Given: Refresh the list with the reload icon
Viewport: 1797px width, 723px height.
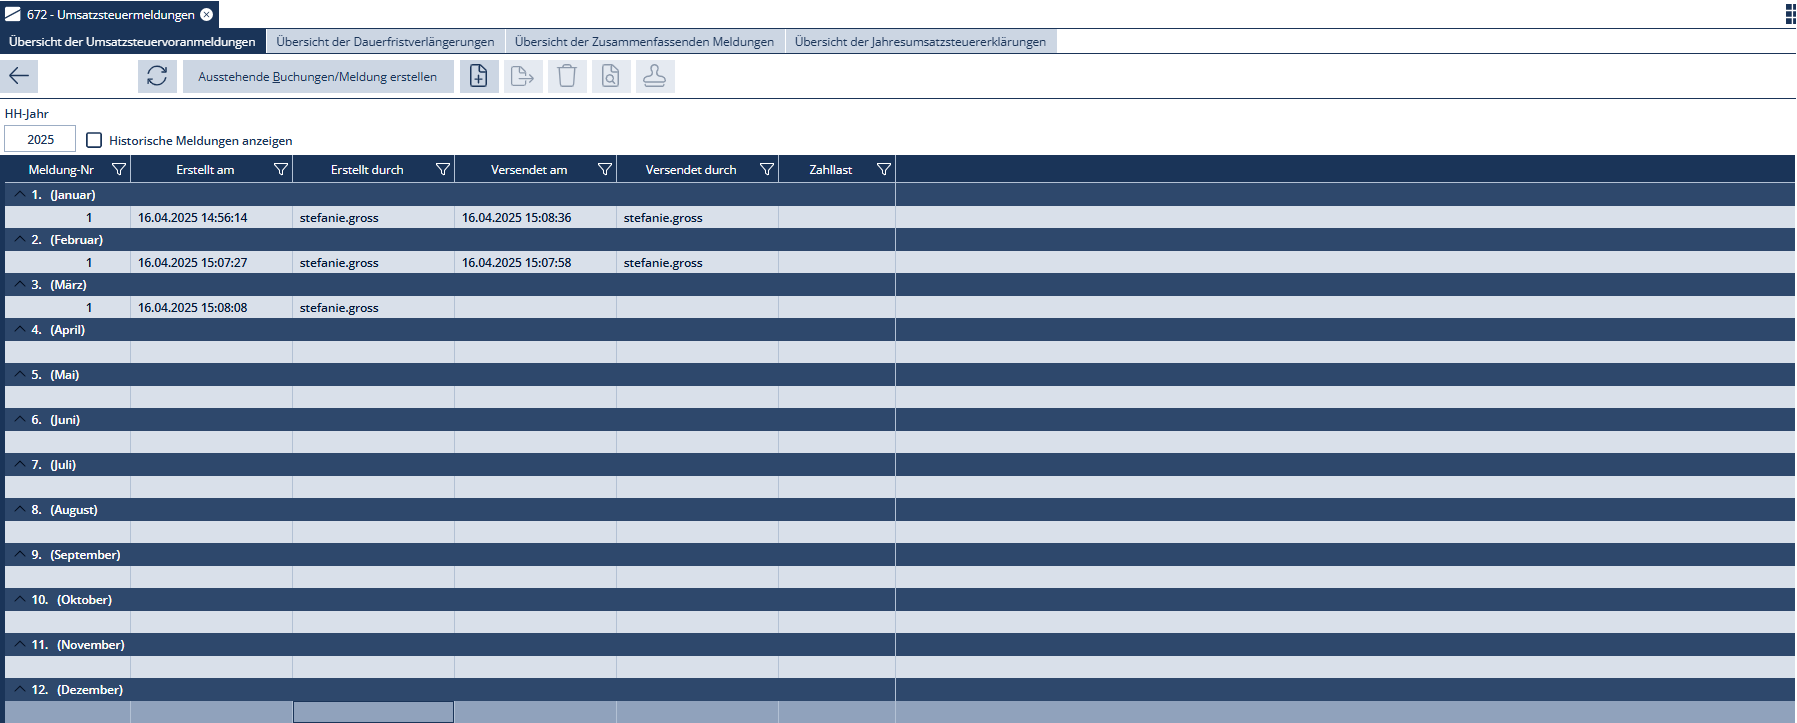Looking at the screenshot, I should [157, 76].
